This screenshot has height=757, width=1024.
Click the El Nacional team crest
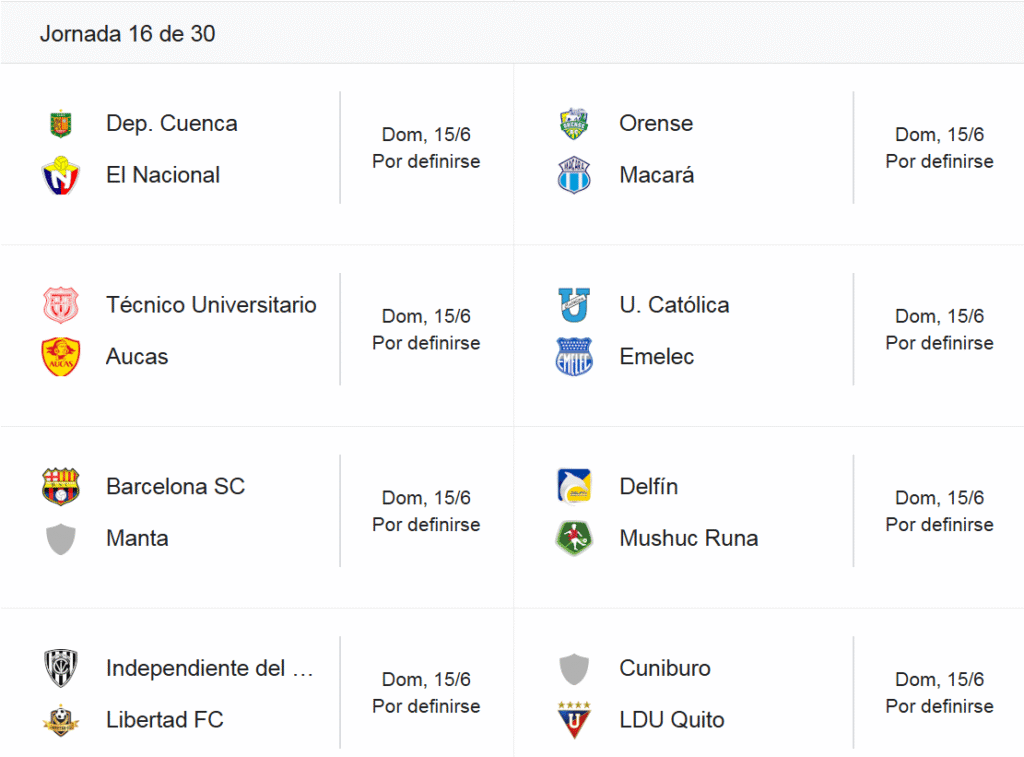click(61, 175)
